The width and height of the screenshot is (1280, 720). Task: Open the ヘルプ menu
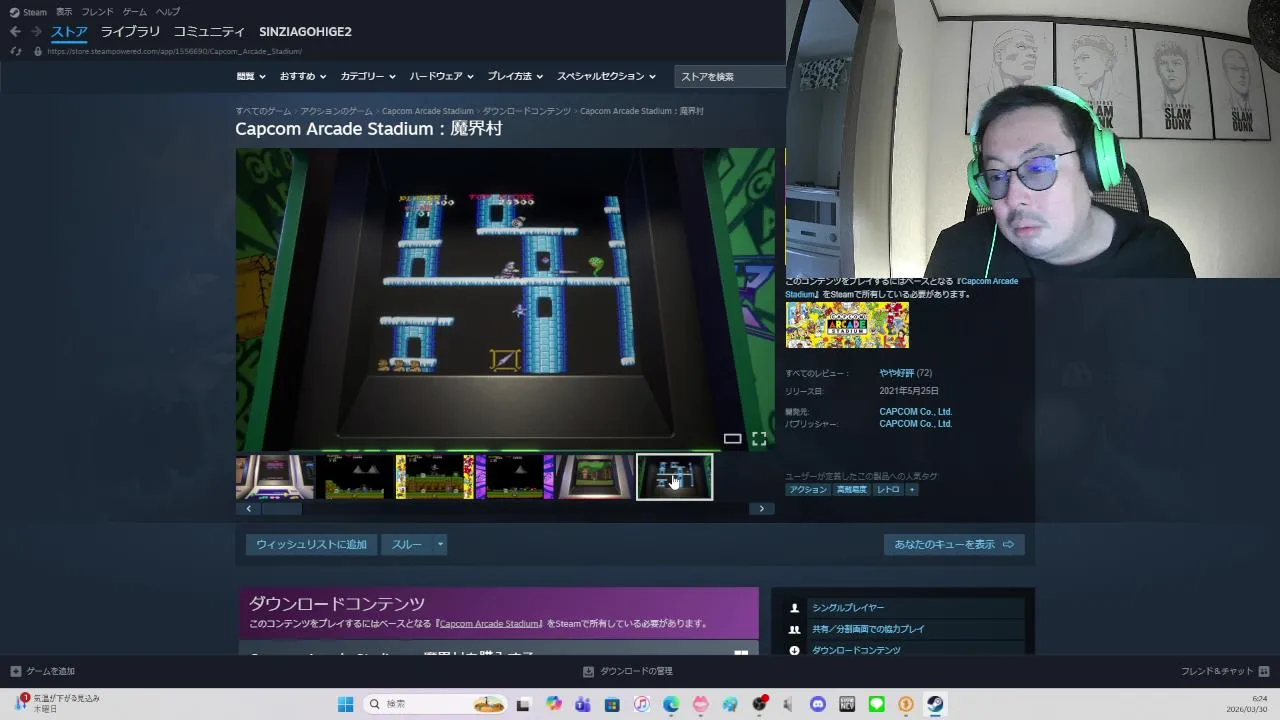point(168,12)
